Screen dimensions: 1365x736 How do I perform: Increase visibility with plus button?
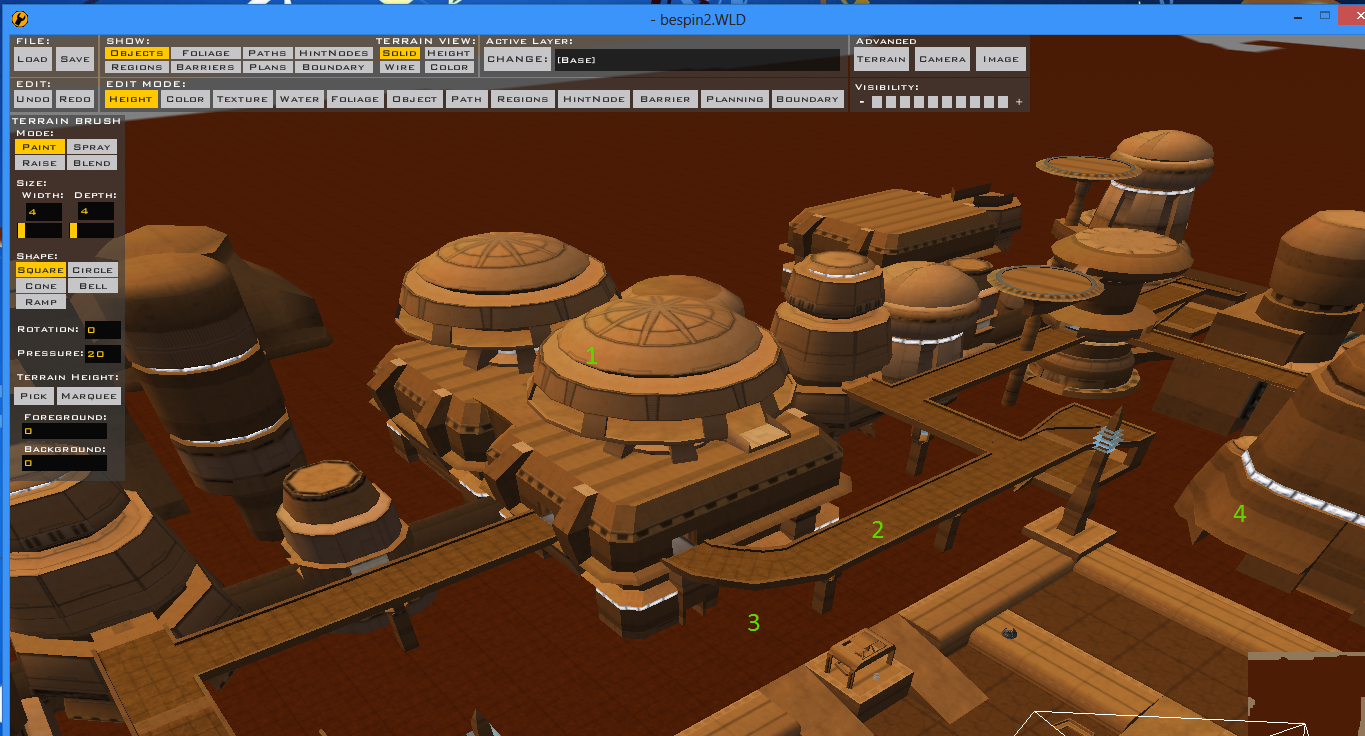click(x=1019, y=102)
